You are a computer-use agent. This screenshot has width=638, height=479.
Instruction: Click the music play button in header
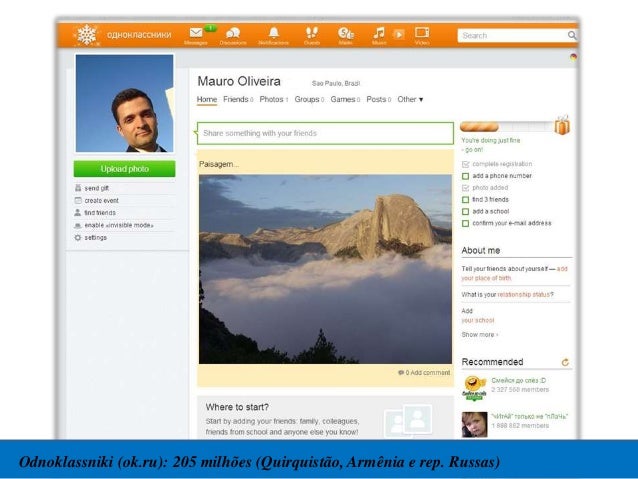[x=399, y=35]
